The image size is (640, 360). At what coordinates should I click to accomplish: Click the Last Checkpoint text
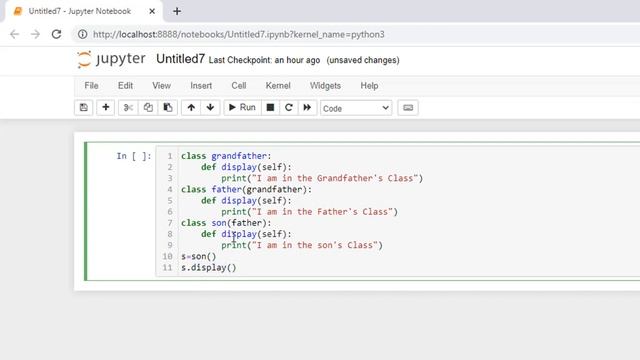click(x=264, y=60)
